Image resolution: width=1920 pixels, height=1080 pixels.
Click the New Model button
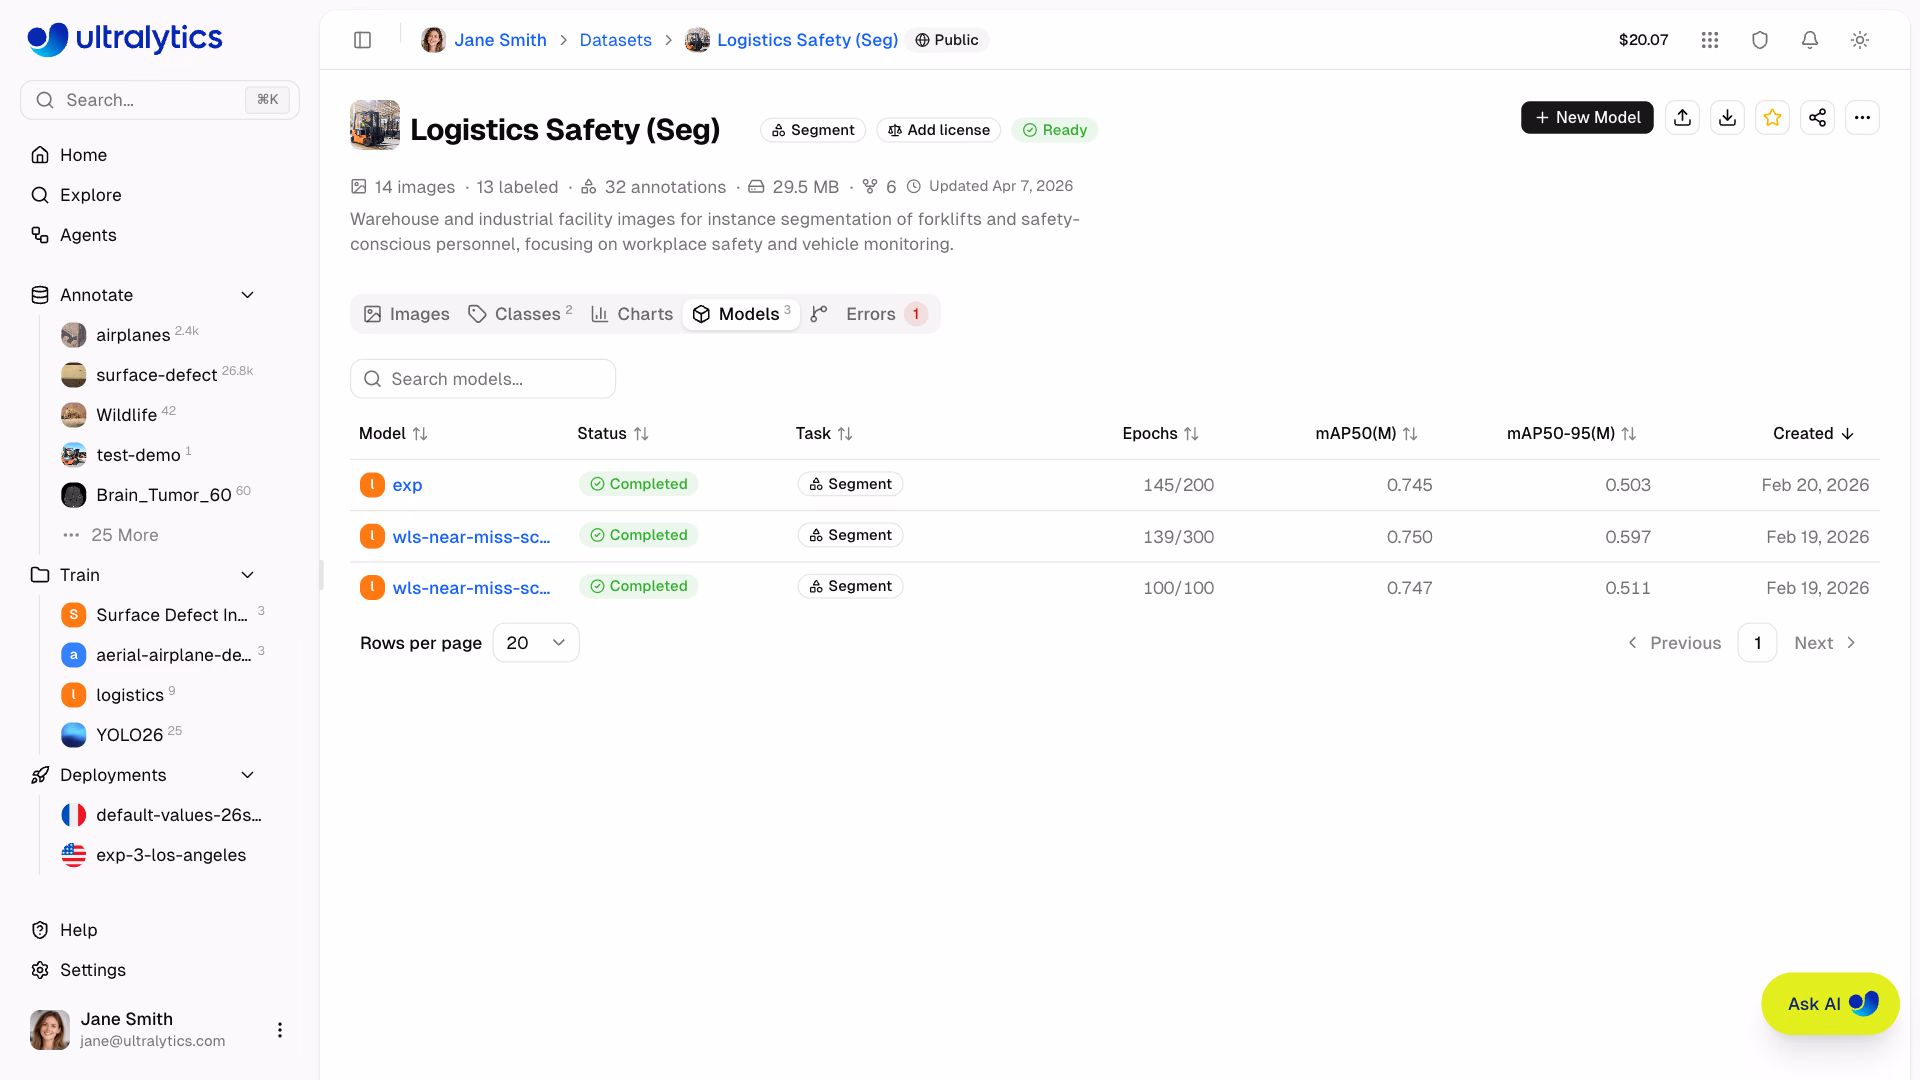click(x=1587, y=118)
